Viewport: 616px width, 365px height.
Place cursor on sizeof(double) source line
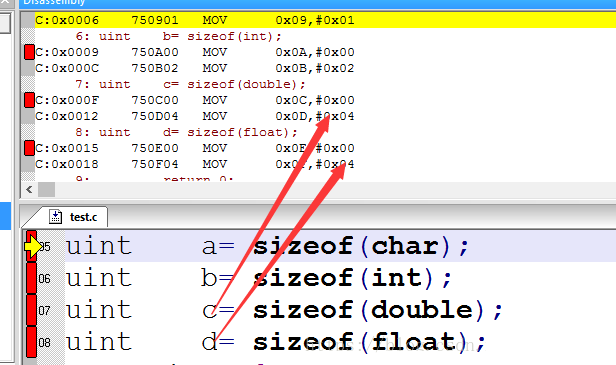(284, 310)
